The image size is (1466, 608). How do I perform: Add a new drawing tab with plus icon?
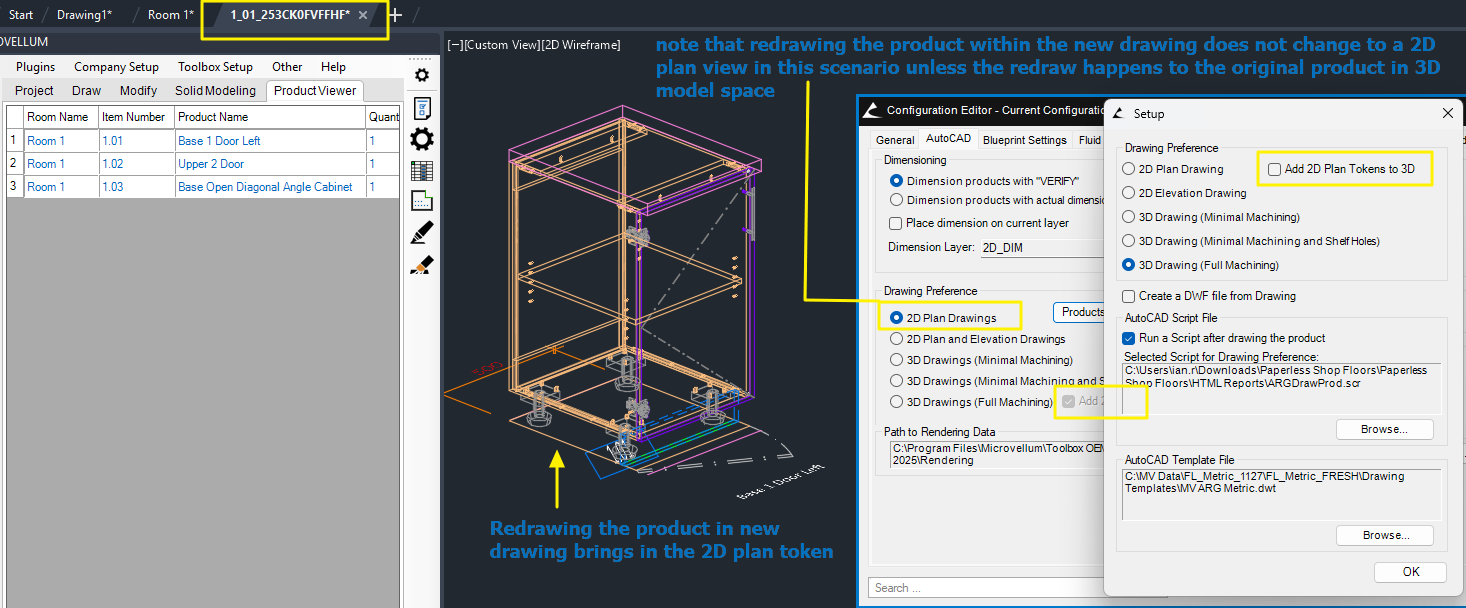(395, 15)
